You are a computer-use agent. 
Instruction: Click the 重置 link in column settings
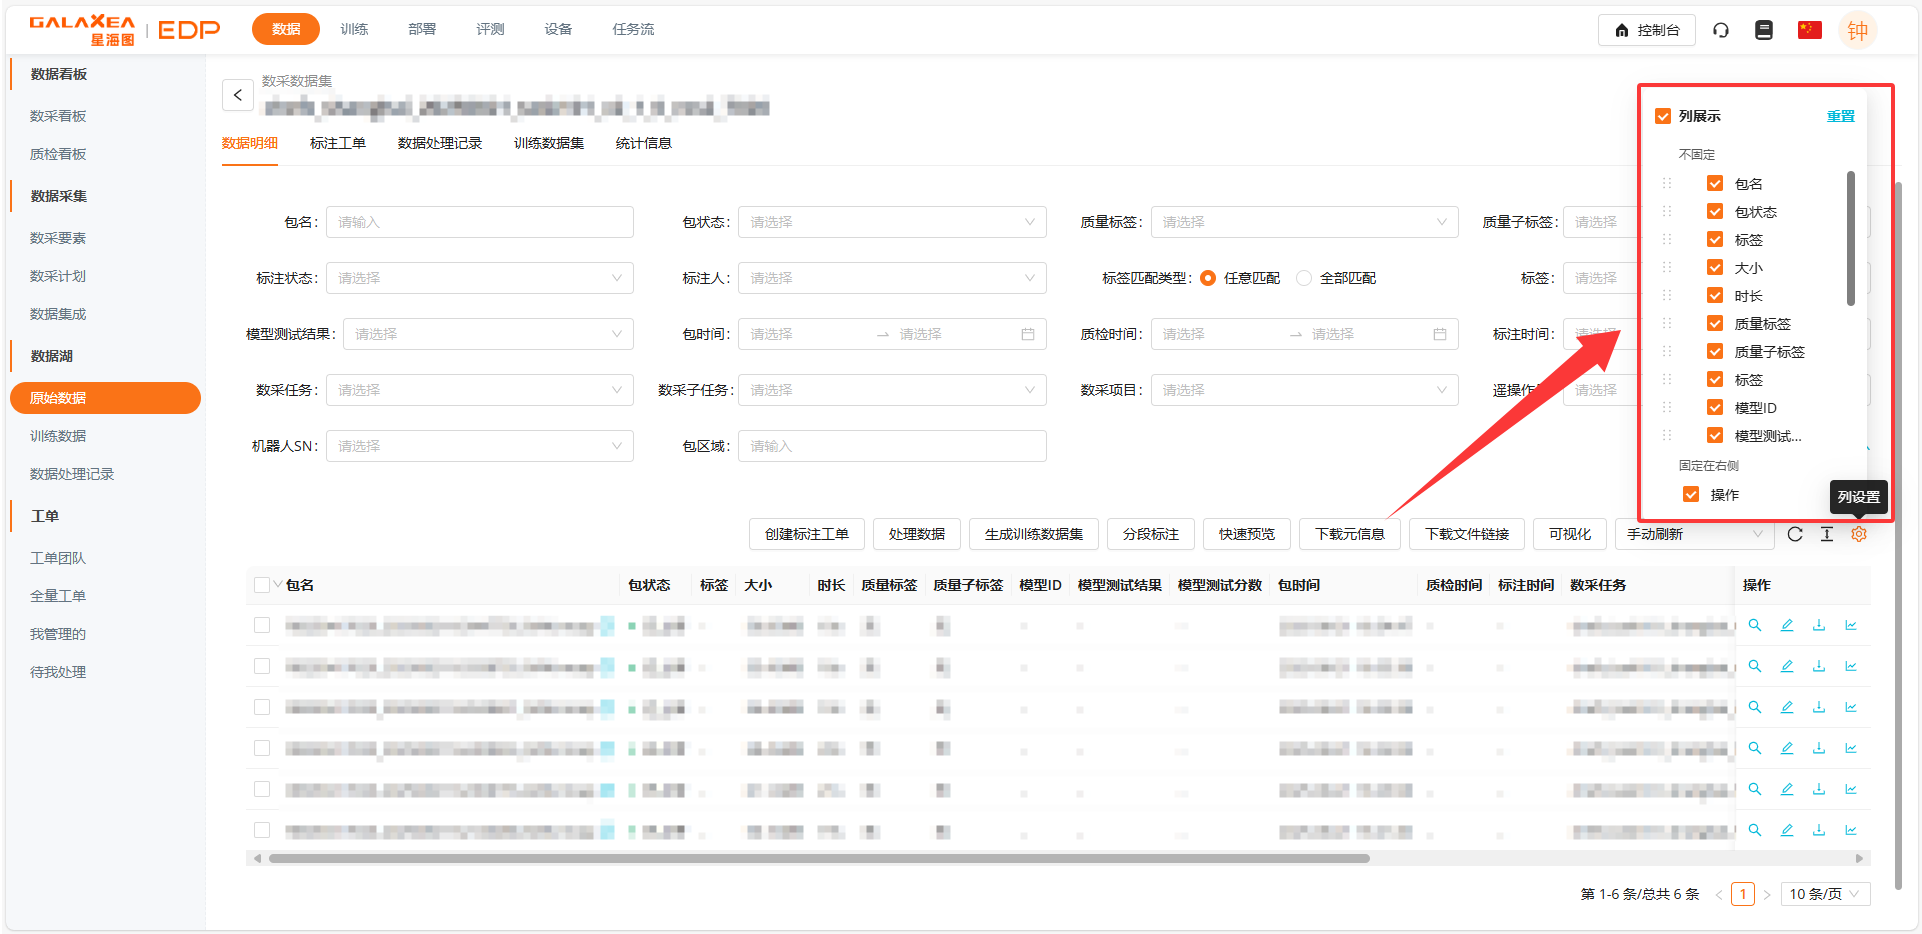[1840, 116]
